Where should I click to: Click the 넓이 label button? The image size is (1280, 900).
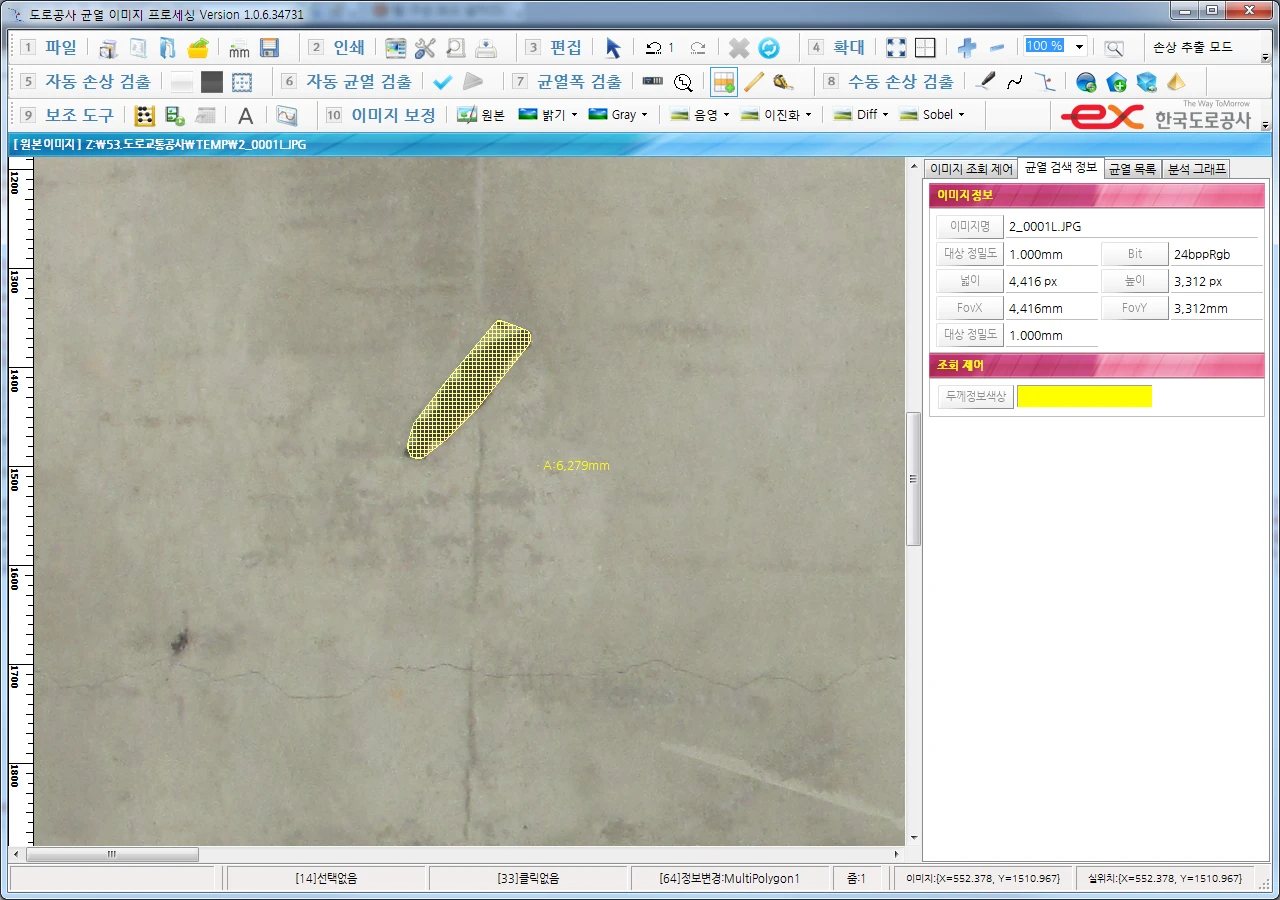click(x=970, y=281)
